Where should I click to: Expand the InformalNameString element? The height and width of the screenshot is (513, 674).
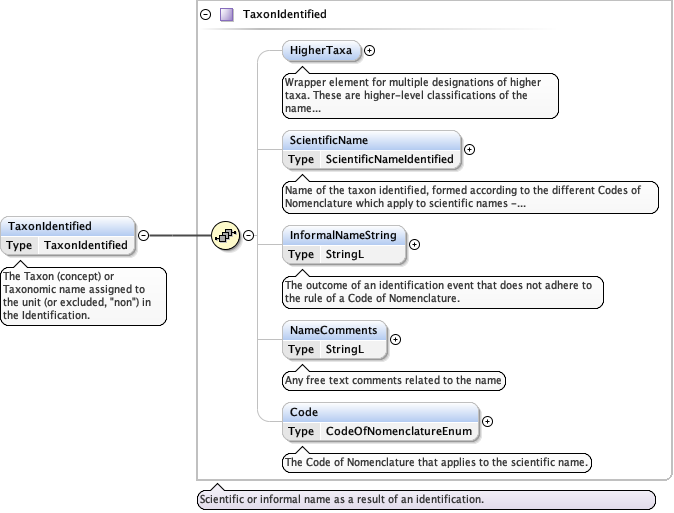(415, 244)
